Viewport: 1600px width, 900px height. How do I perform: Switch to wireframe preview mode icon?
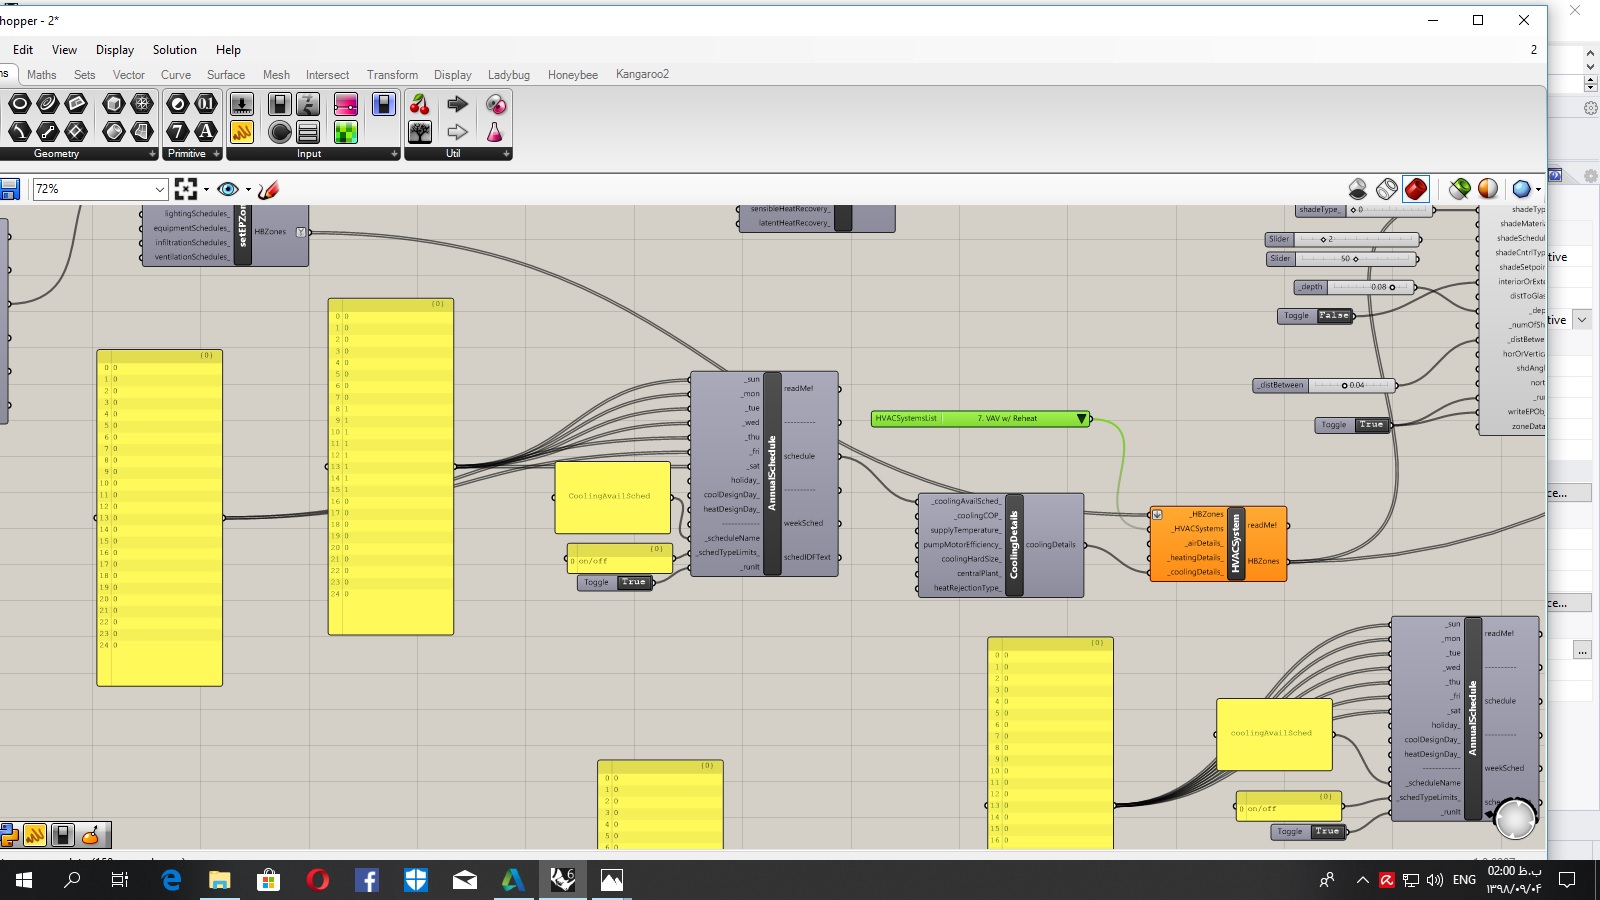(x=1387, y=189)
